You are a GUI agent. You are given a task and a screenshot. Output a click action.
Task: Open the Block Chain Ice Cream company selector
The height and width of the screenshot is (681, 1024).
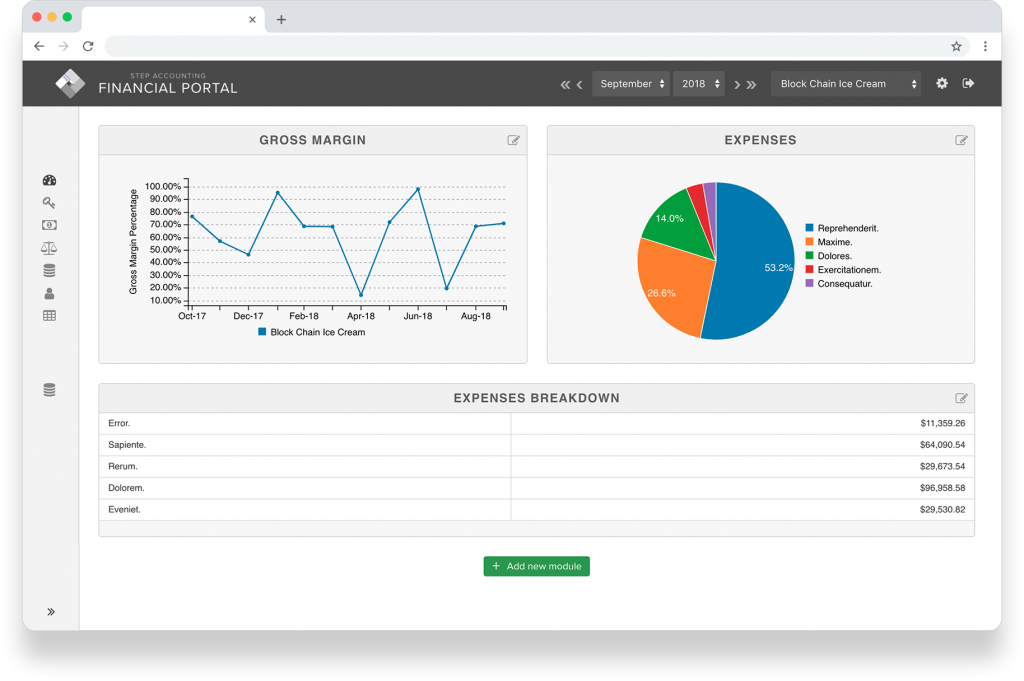pos(846,84)
